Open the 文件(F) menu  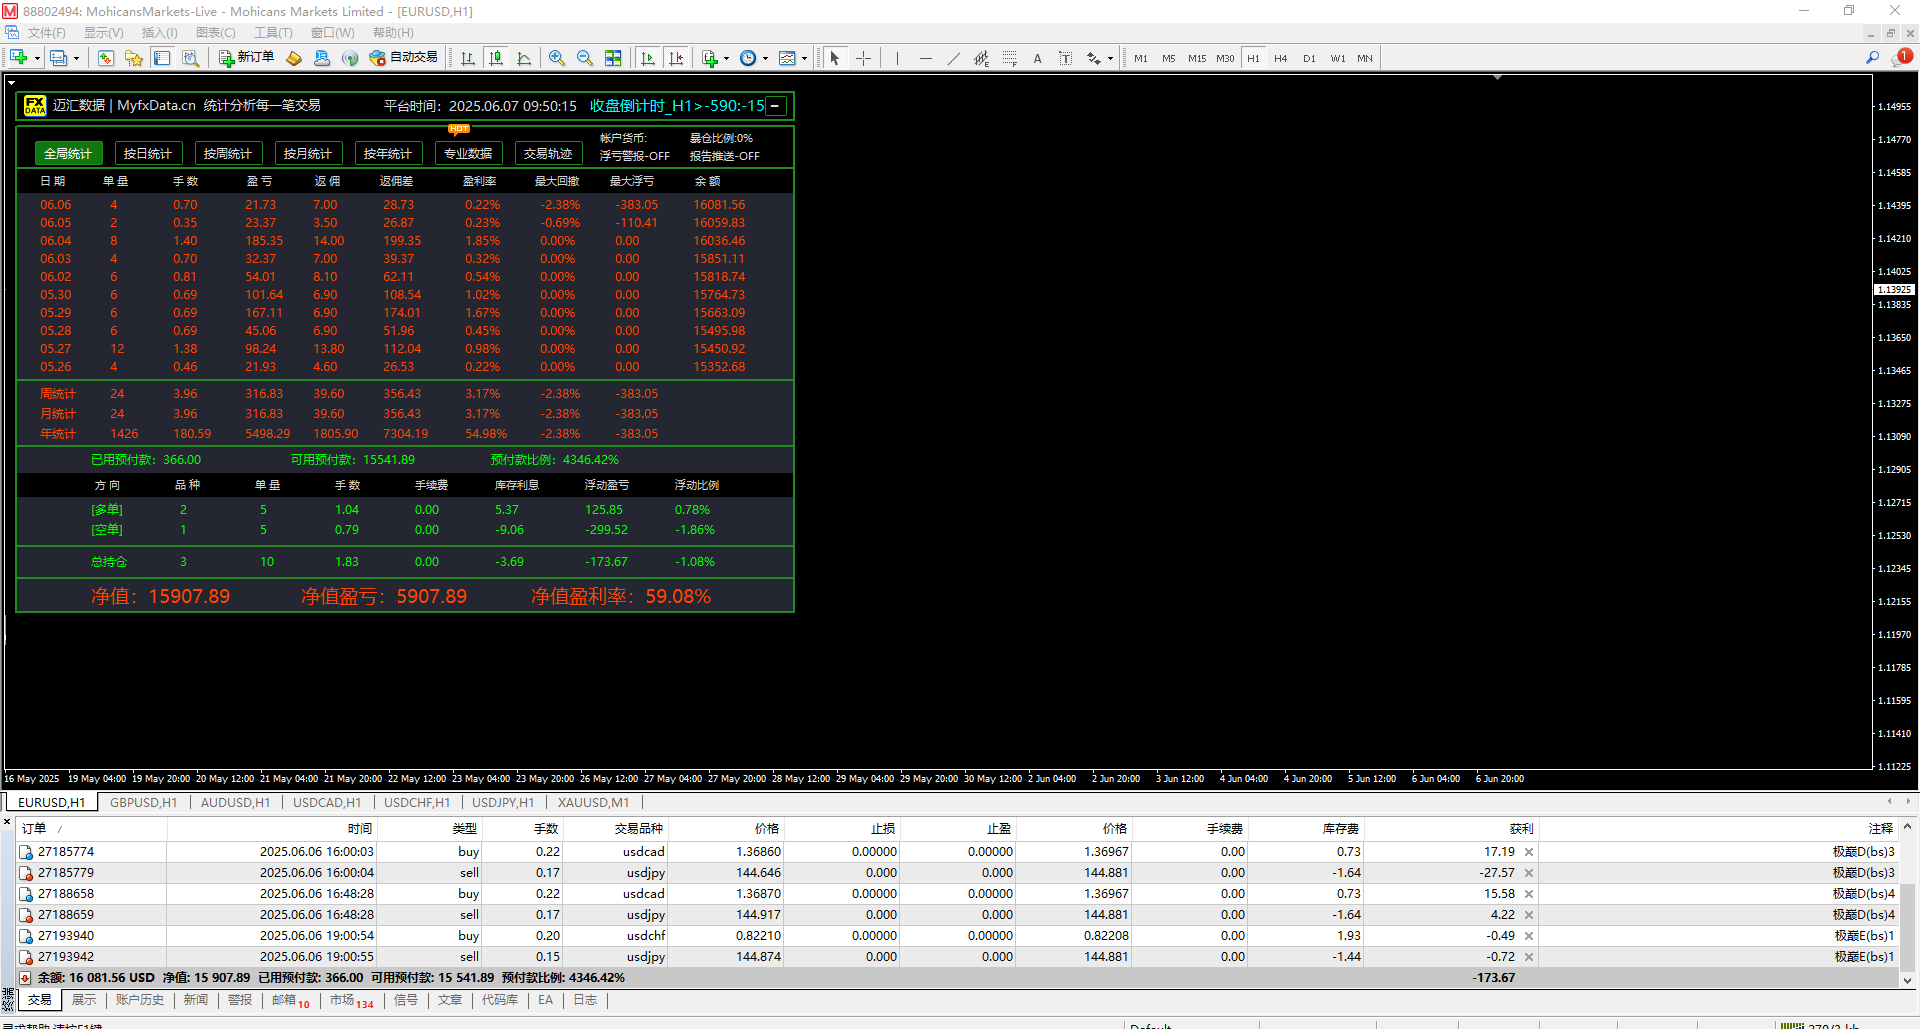[x=46, y=33]
